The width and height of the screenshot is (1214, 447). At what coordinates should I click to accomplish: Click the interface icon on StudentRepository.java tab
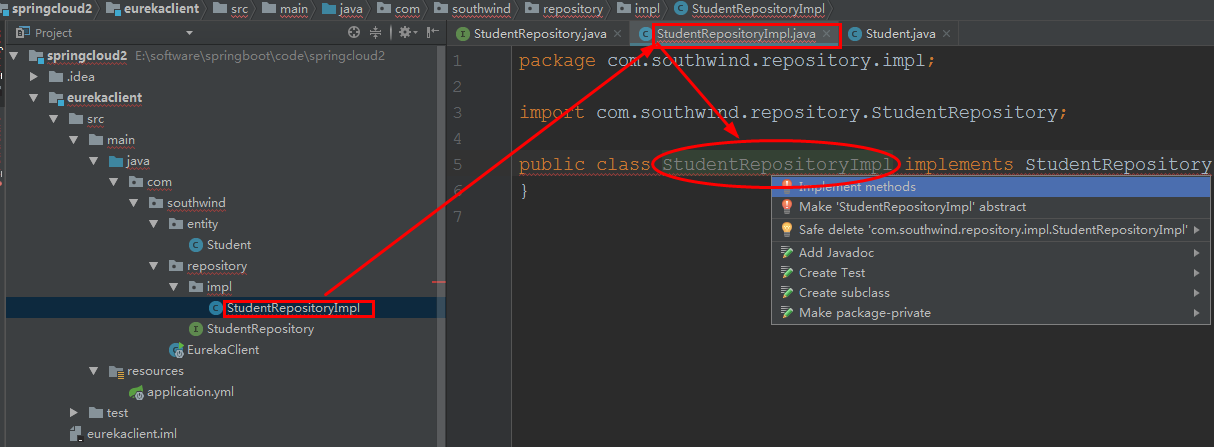463,33
